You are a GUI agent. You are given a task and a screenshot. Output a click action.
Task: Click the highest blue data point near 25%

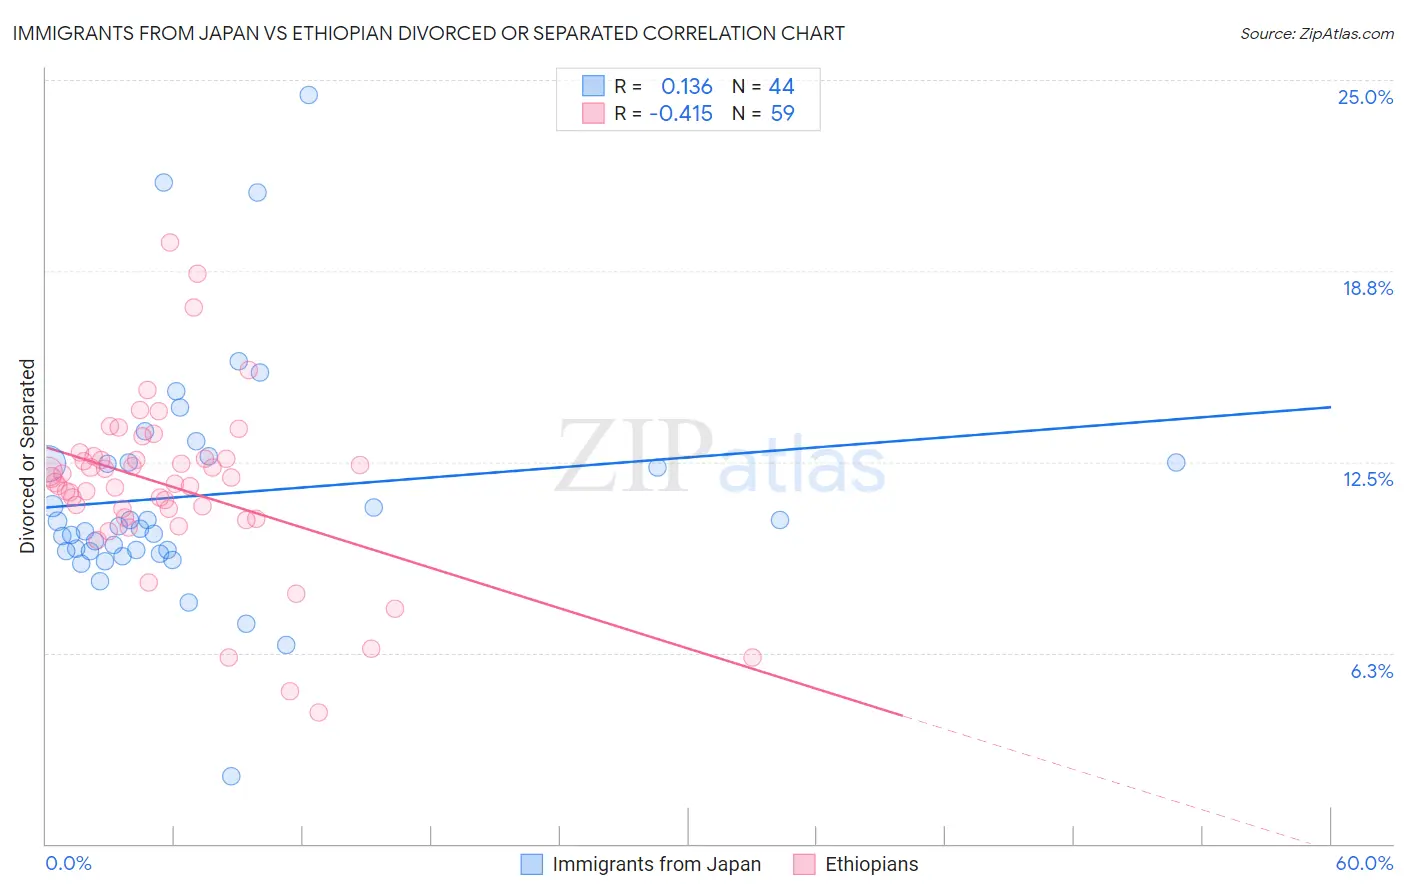coord(309,95)
